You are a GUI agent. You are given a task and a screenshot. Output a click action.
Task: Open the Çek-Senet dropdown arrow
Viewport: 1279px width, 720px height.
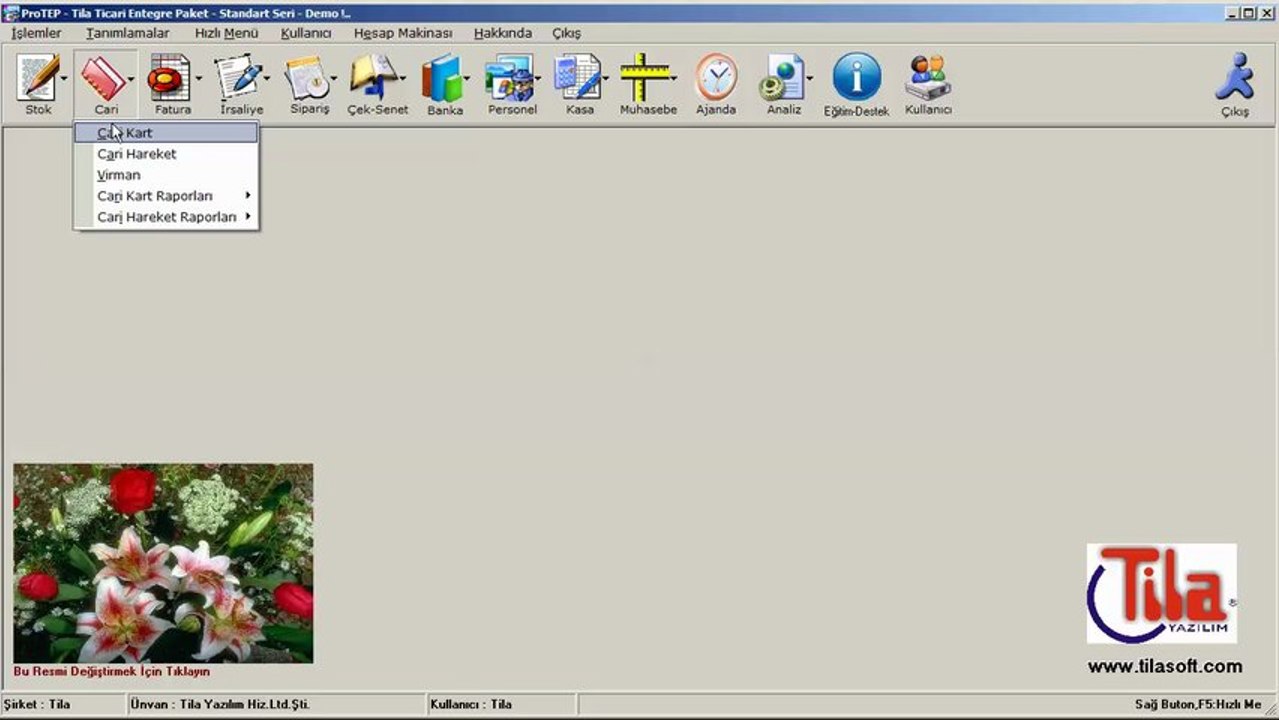pos(403,78)
